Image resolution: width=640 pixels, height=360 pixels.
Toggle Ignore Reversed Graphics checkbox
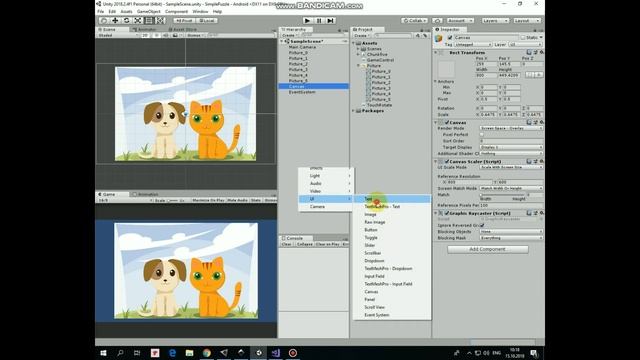[x=482, y=225]
